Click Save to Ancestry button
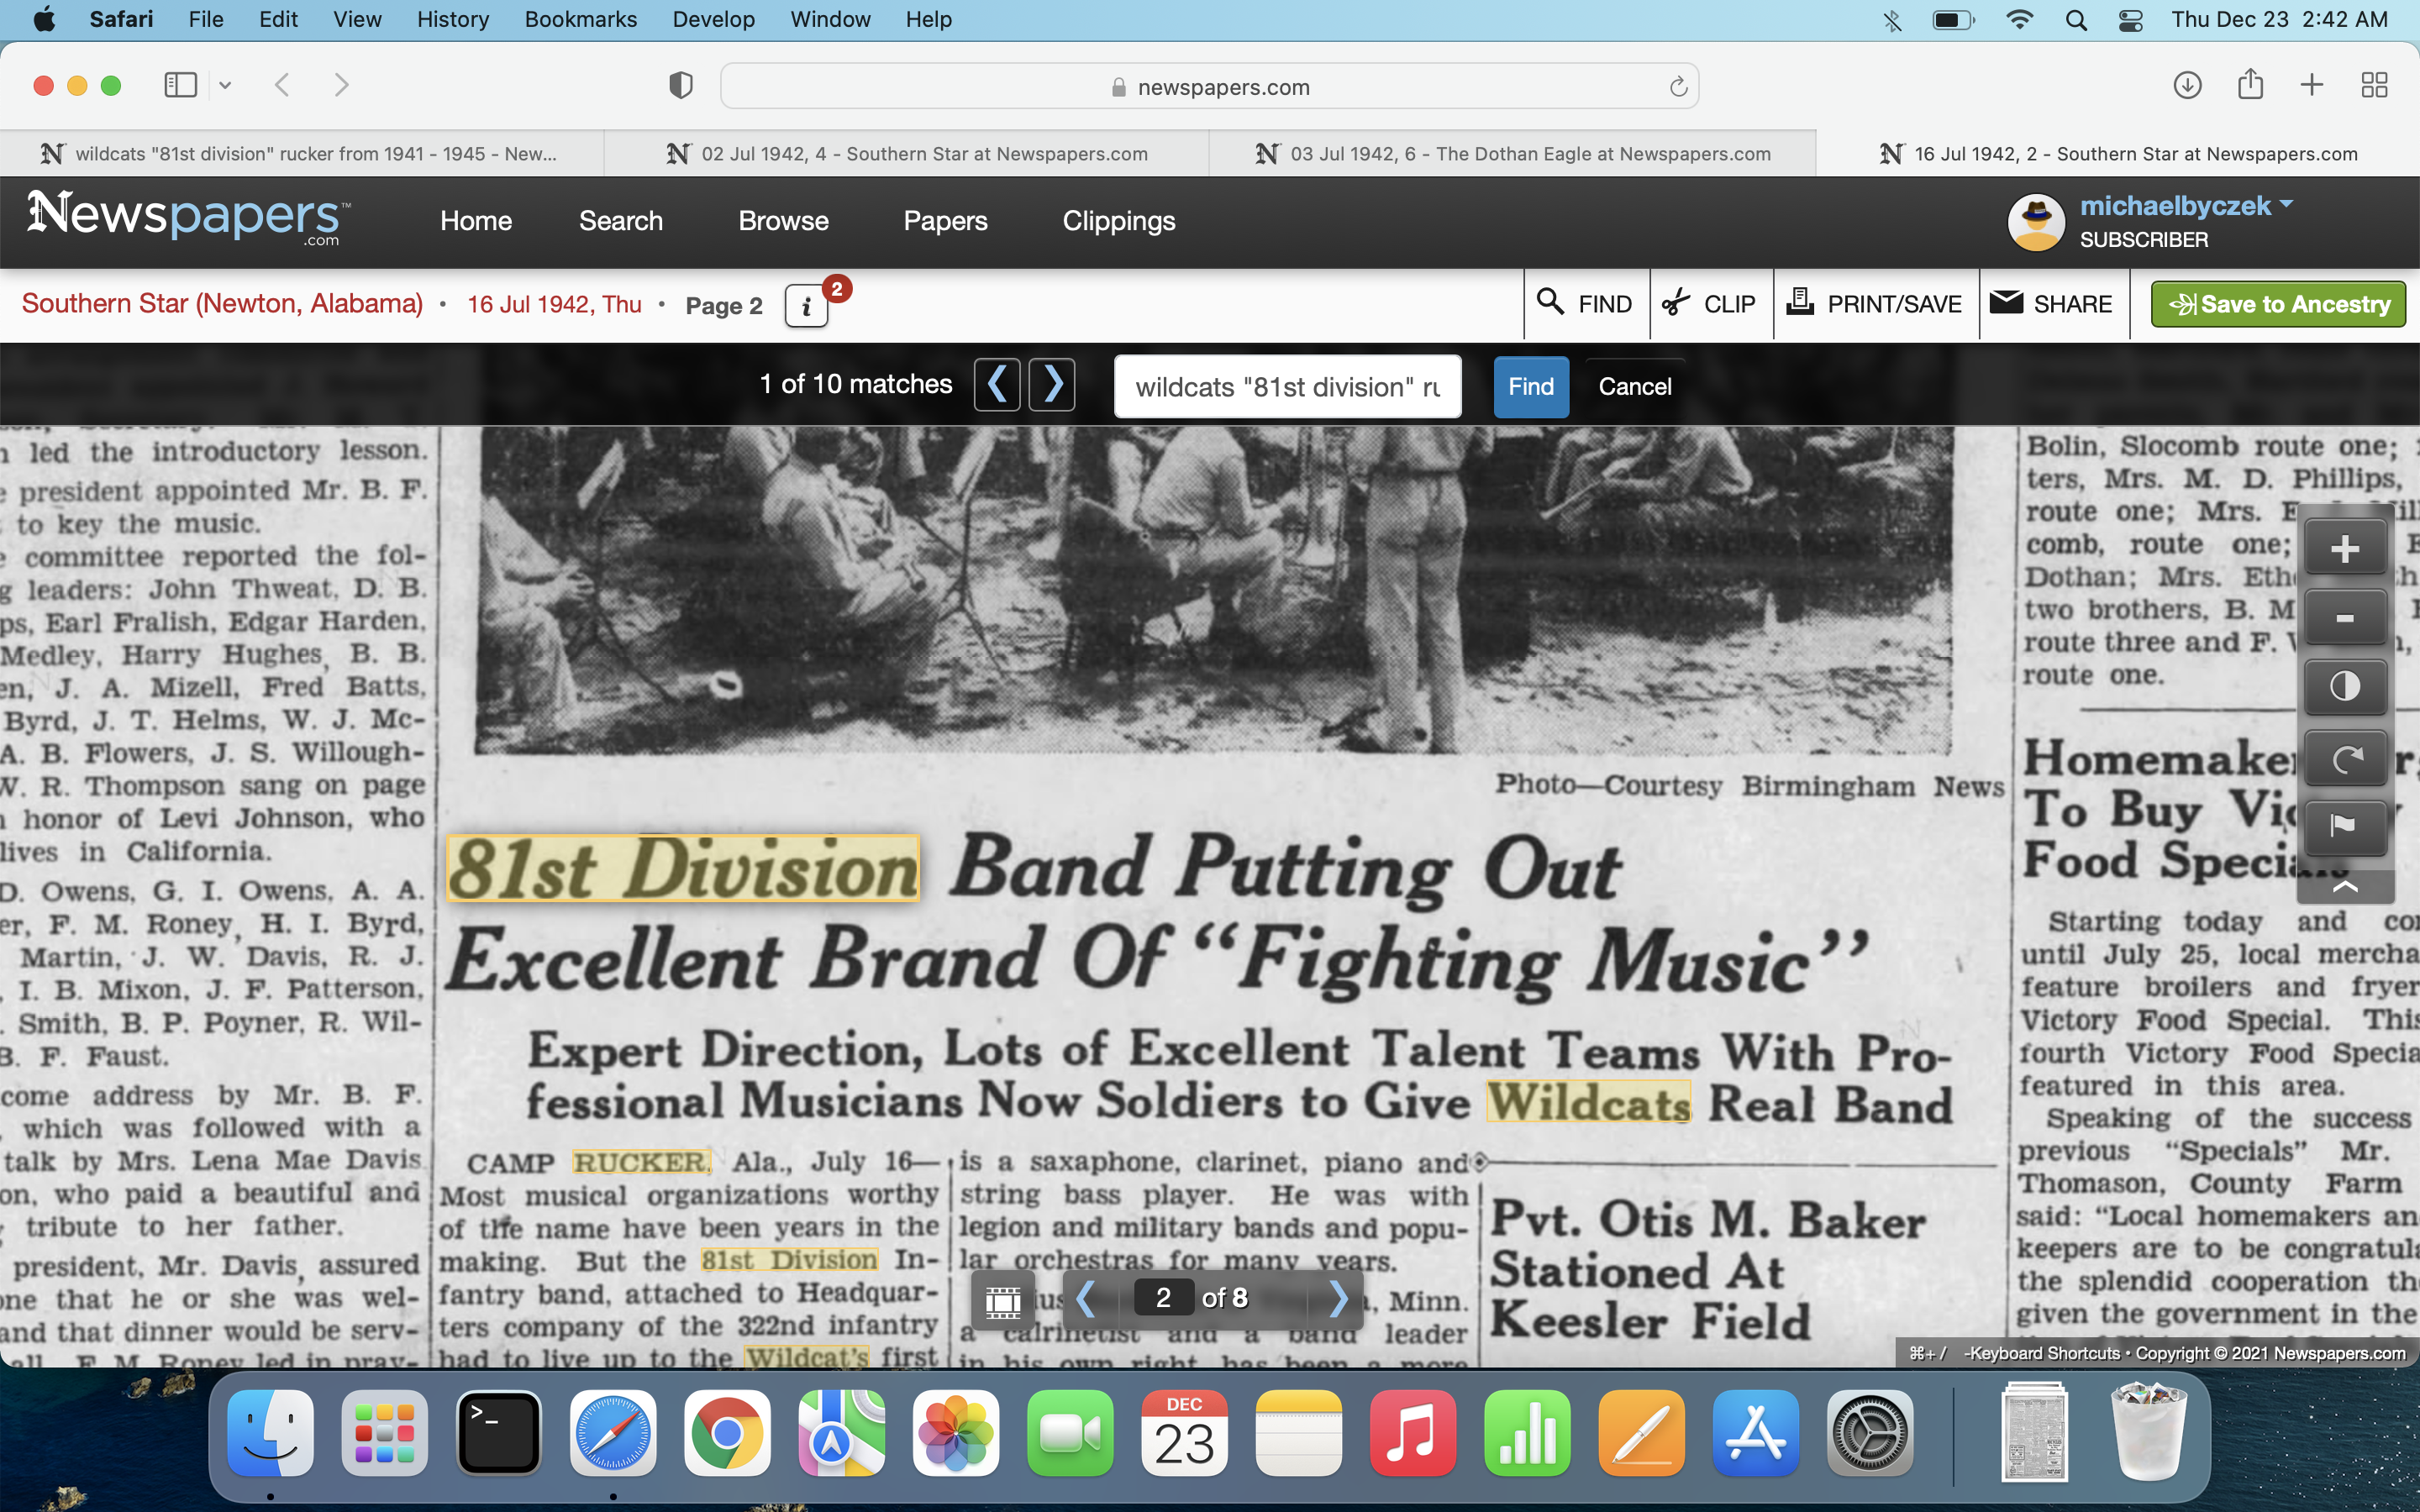This screenshot has height=1512, width=2420. click(2278, 304)
